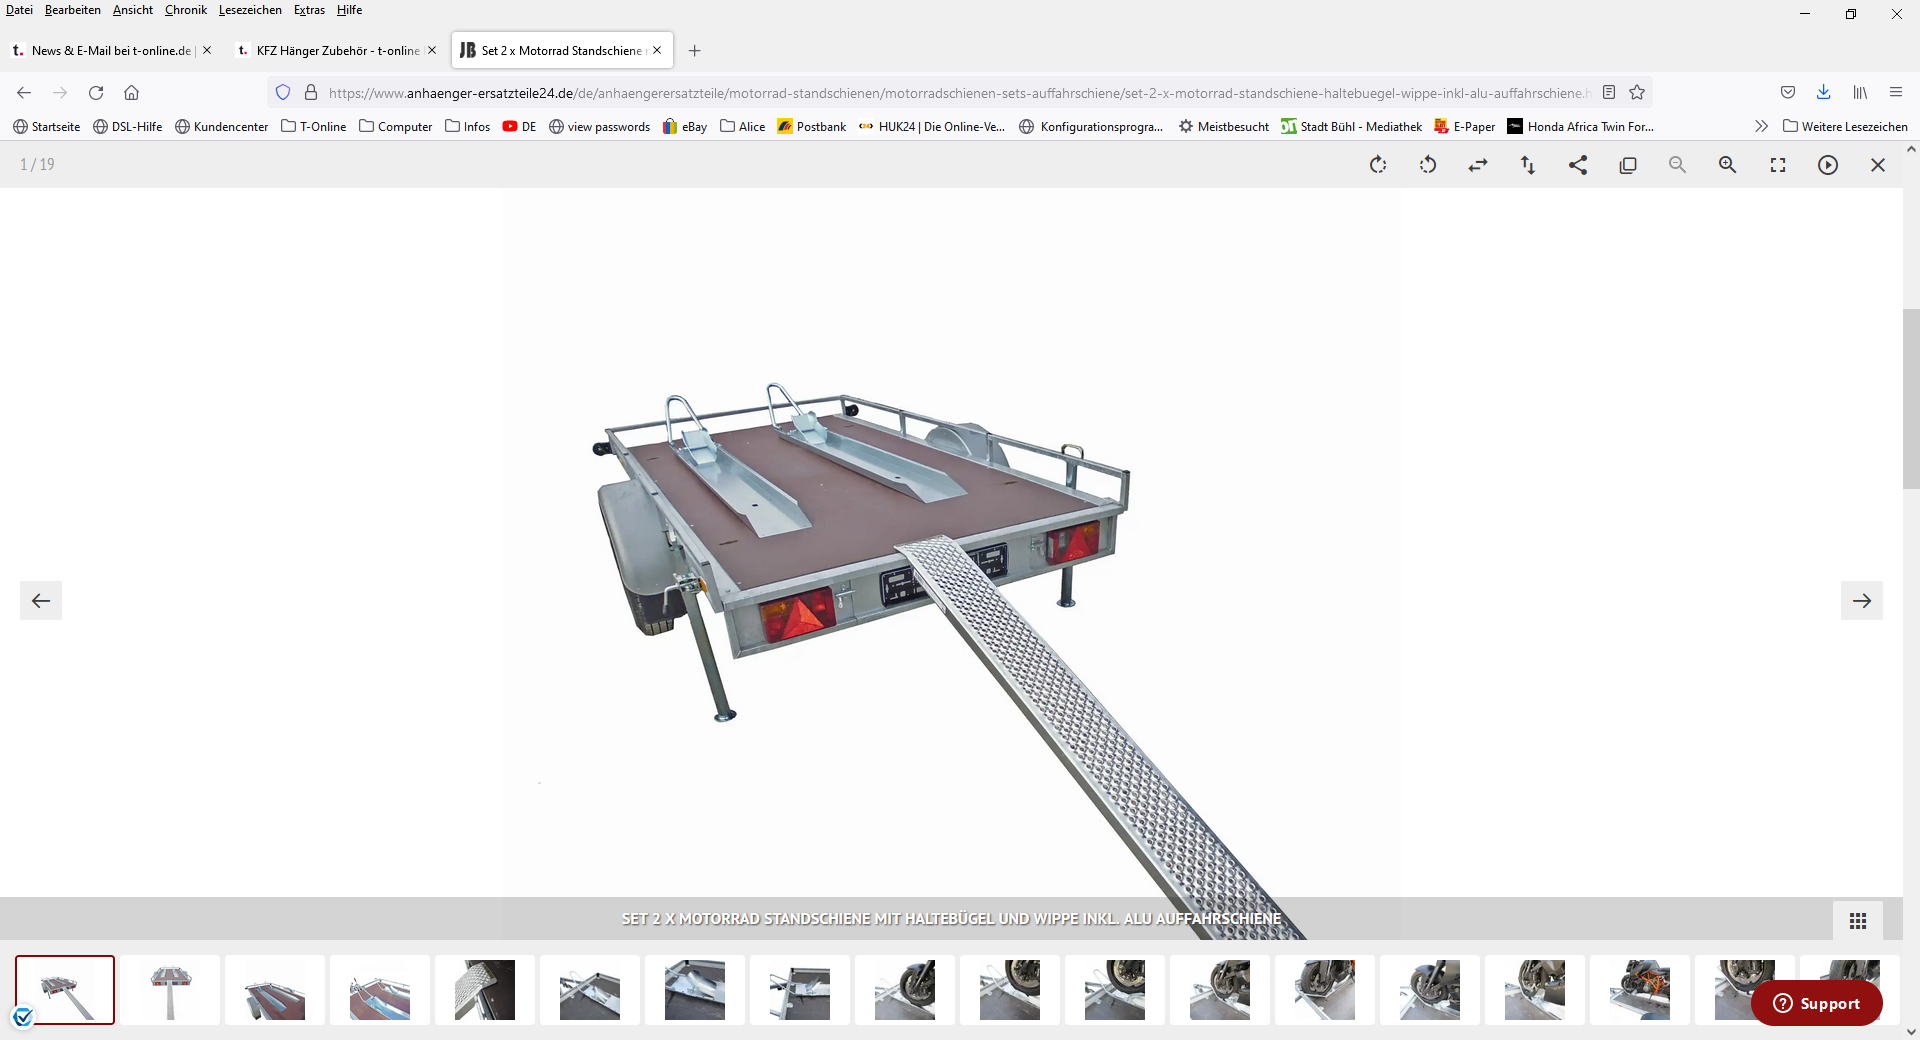Zoom in on the trailer image

click(x=1728, y=165)
